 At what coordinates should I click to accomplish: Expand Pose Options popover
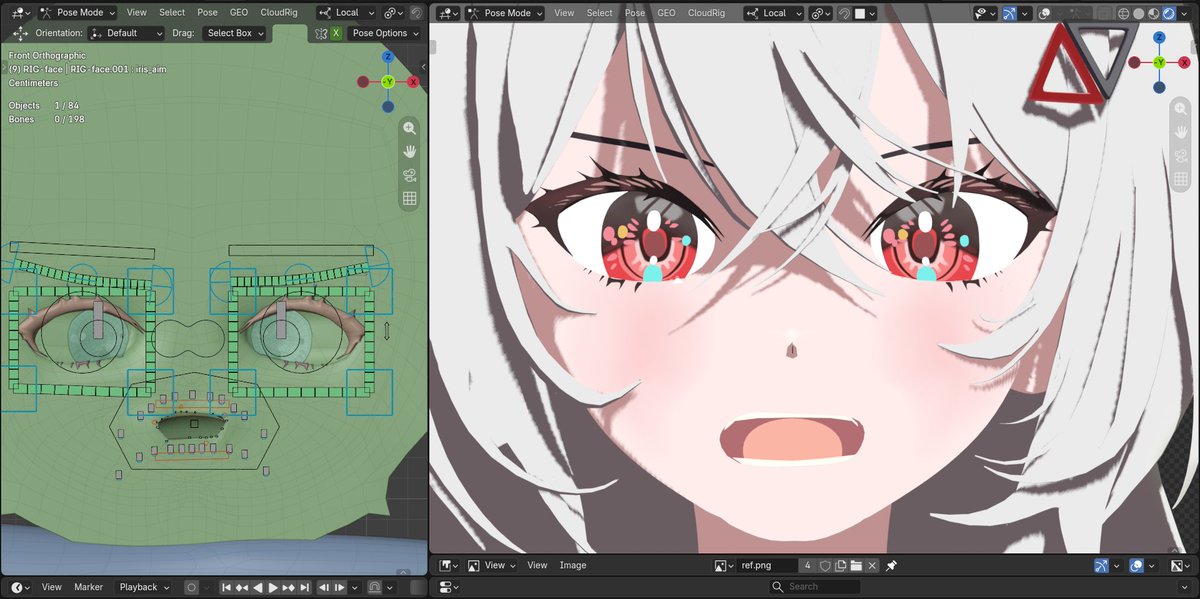pos(385,33)
